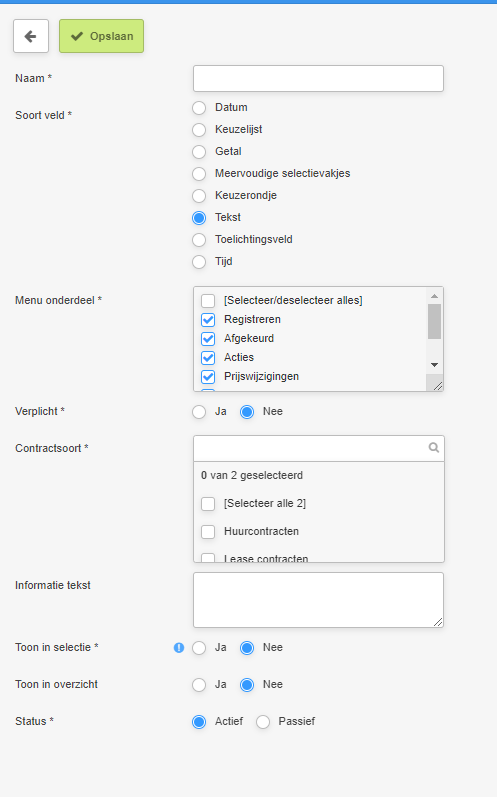
Task: Click the blue info icon beside Toon in selectie
Action: point(179,648)
